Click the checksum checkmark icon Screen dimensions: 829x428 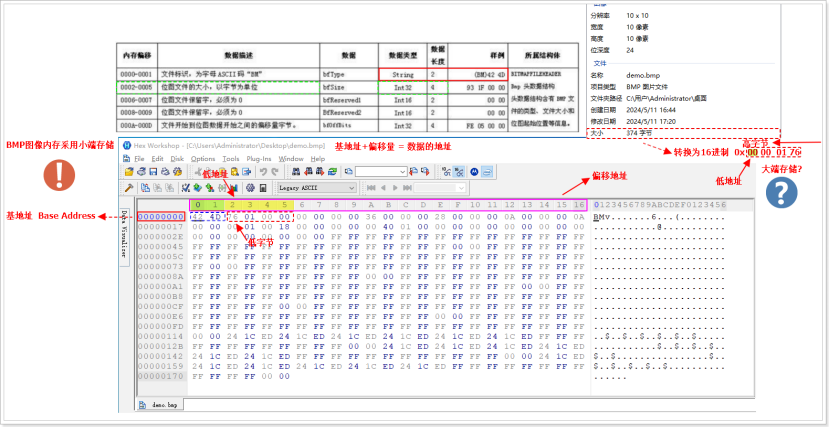pyautogui.click(x=186, y=188)
